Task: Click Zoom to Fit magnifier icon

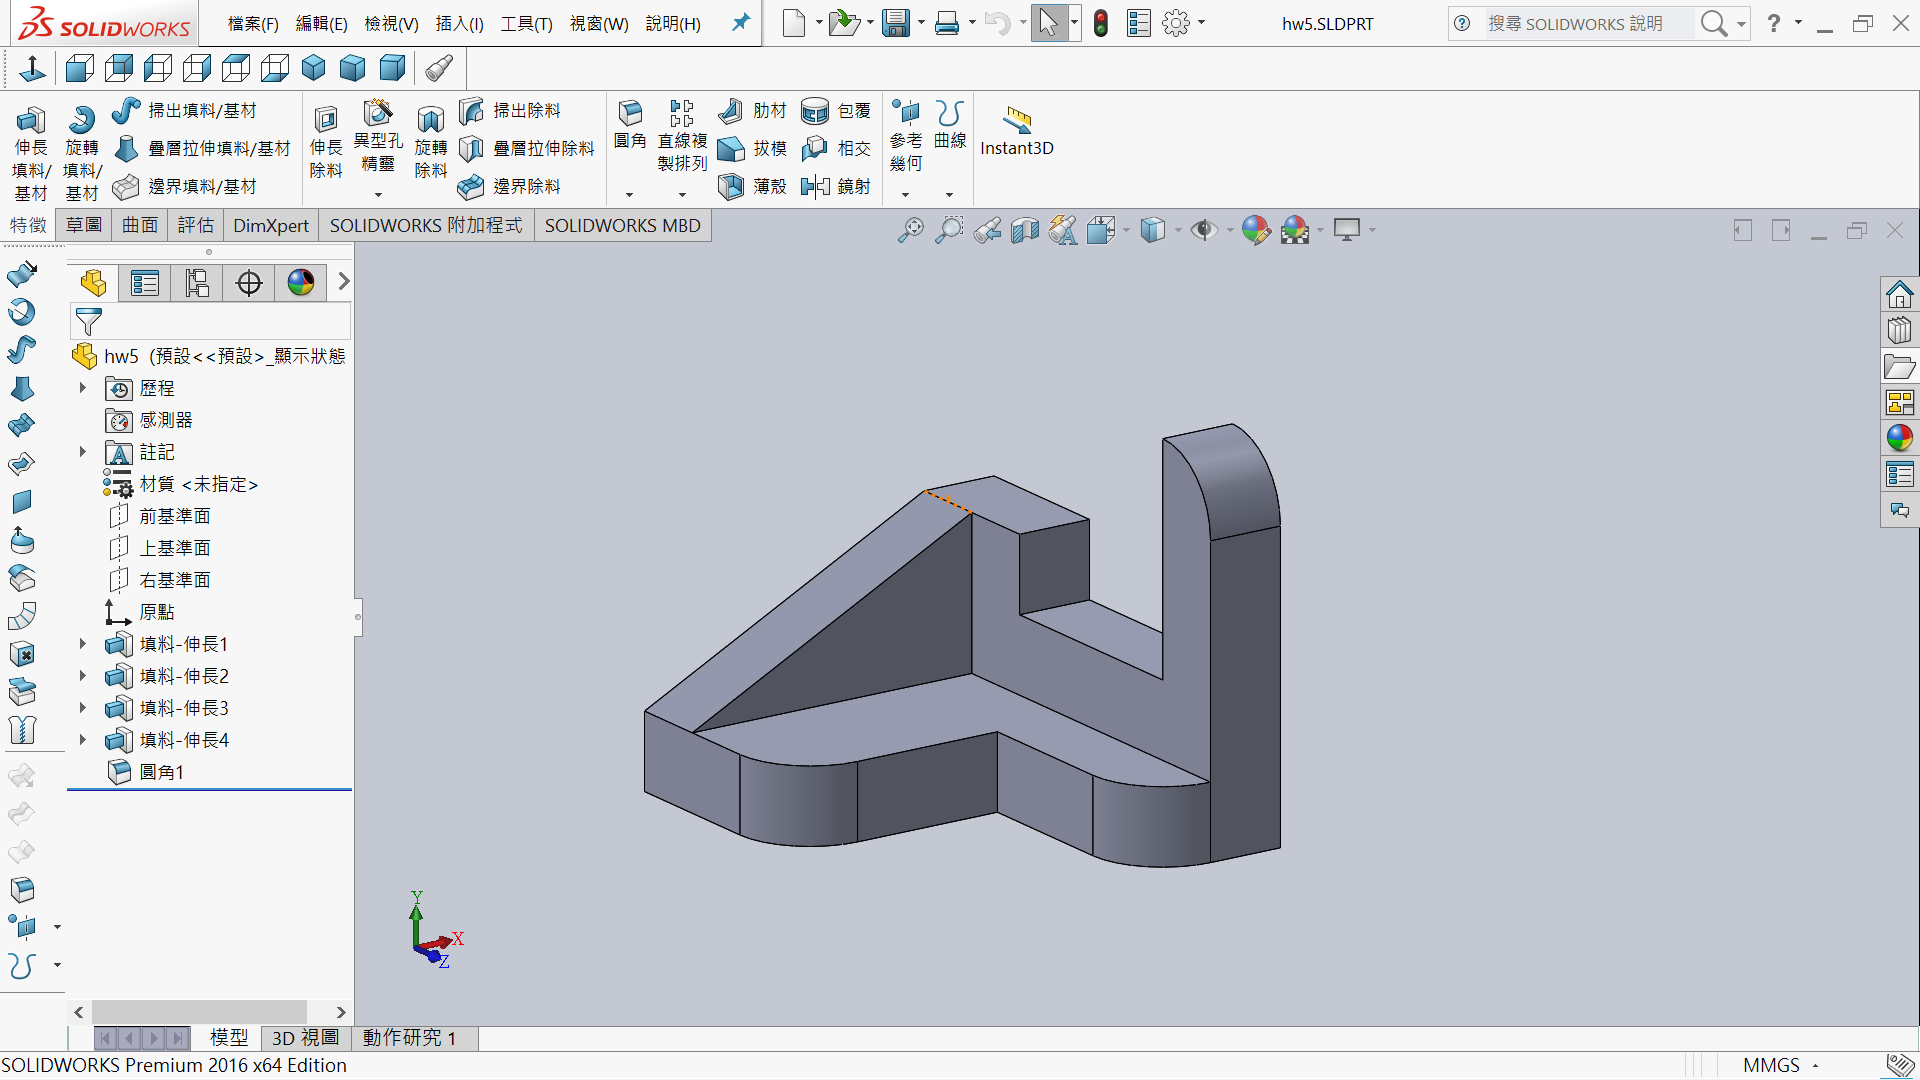Action: click(x=910, y=230)
